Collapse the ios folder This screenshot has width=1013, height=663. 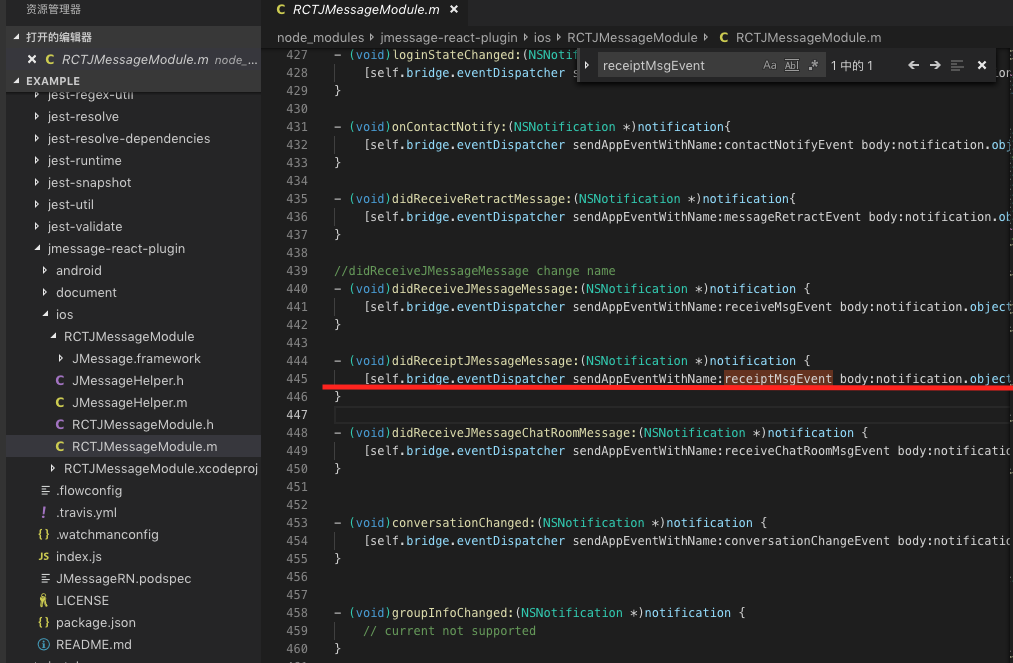pyautogui.click(x=45, y=314)
